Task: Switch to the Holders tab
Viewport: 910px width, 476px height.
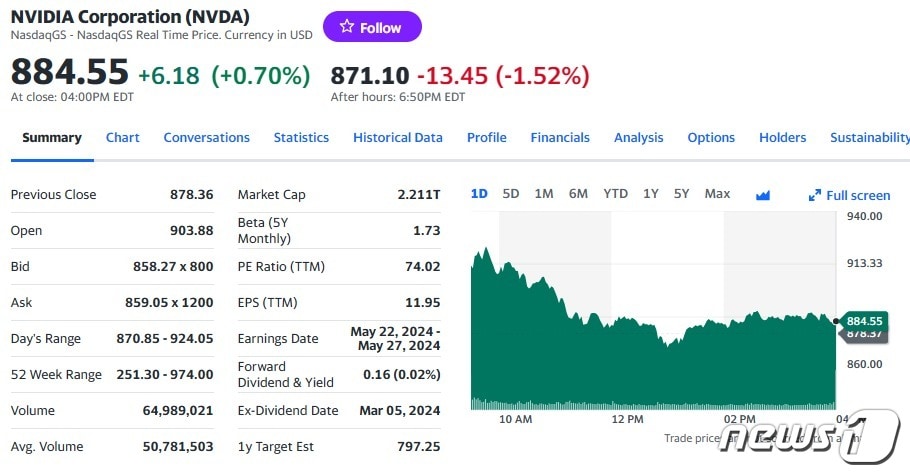Action: coord(782,138)
